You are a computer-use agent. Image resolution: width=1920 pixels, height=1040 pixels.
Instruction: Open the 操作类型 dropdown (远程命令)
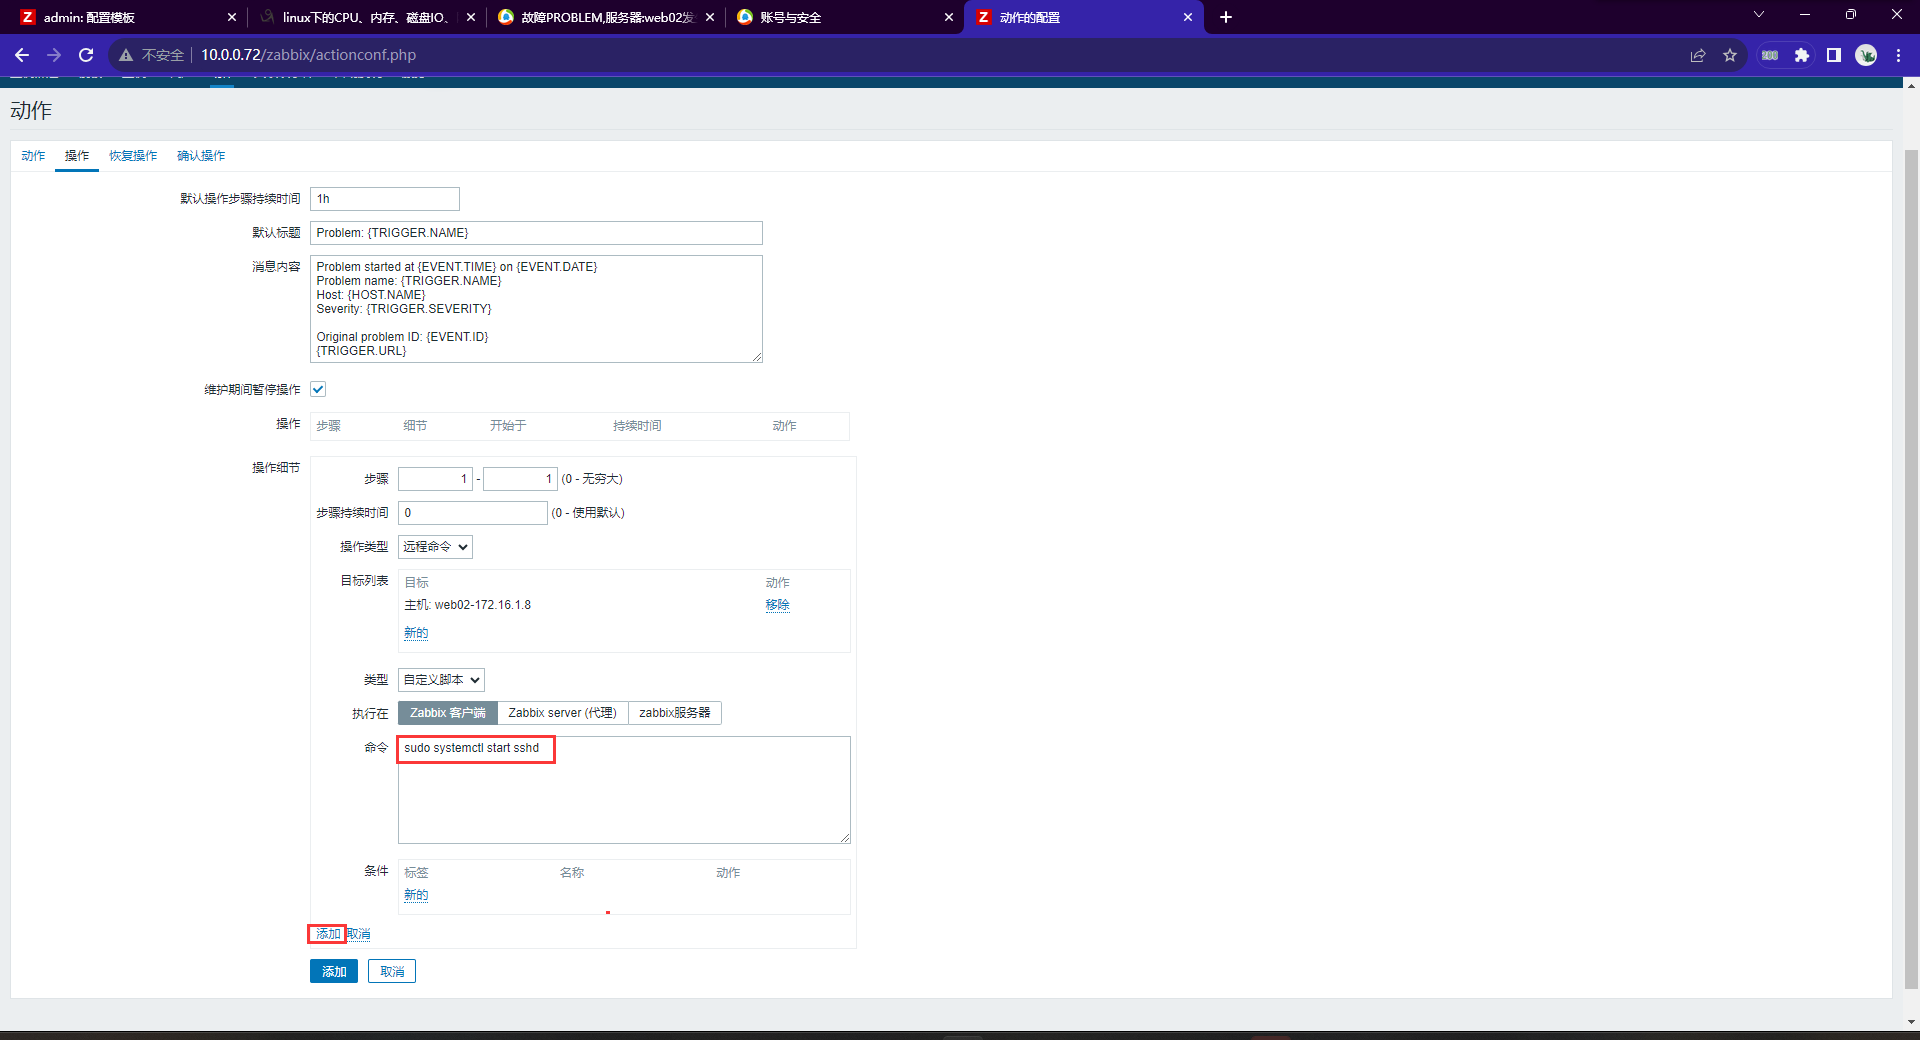435,547
